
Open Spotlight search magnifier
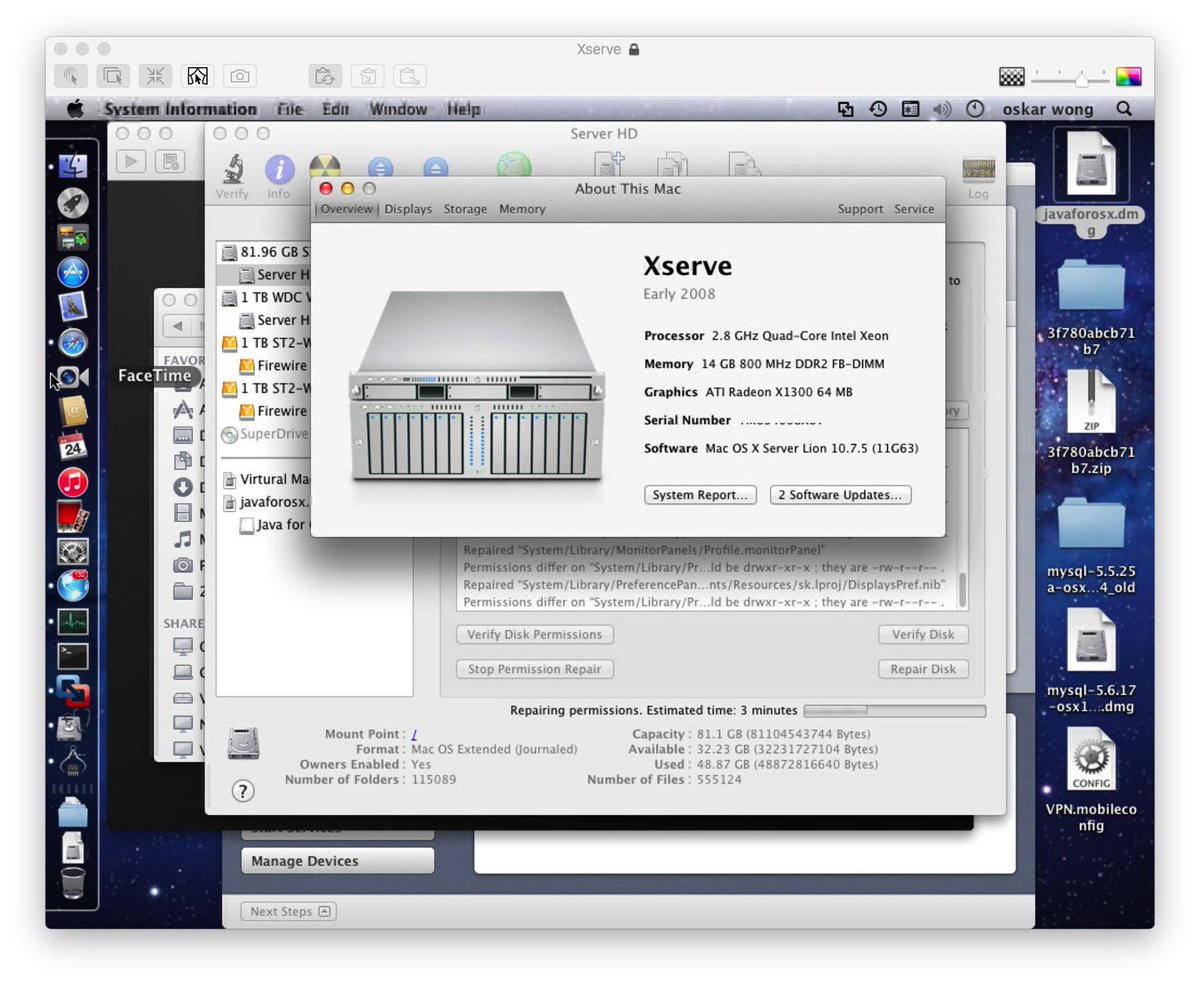[x=1124, y=109]
